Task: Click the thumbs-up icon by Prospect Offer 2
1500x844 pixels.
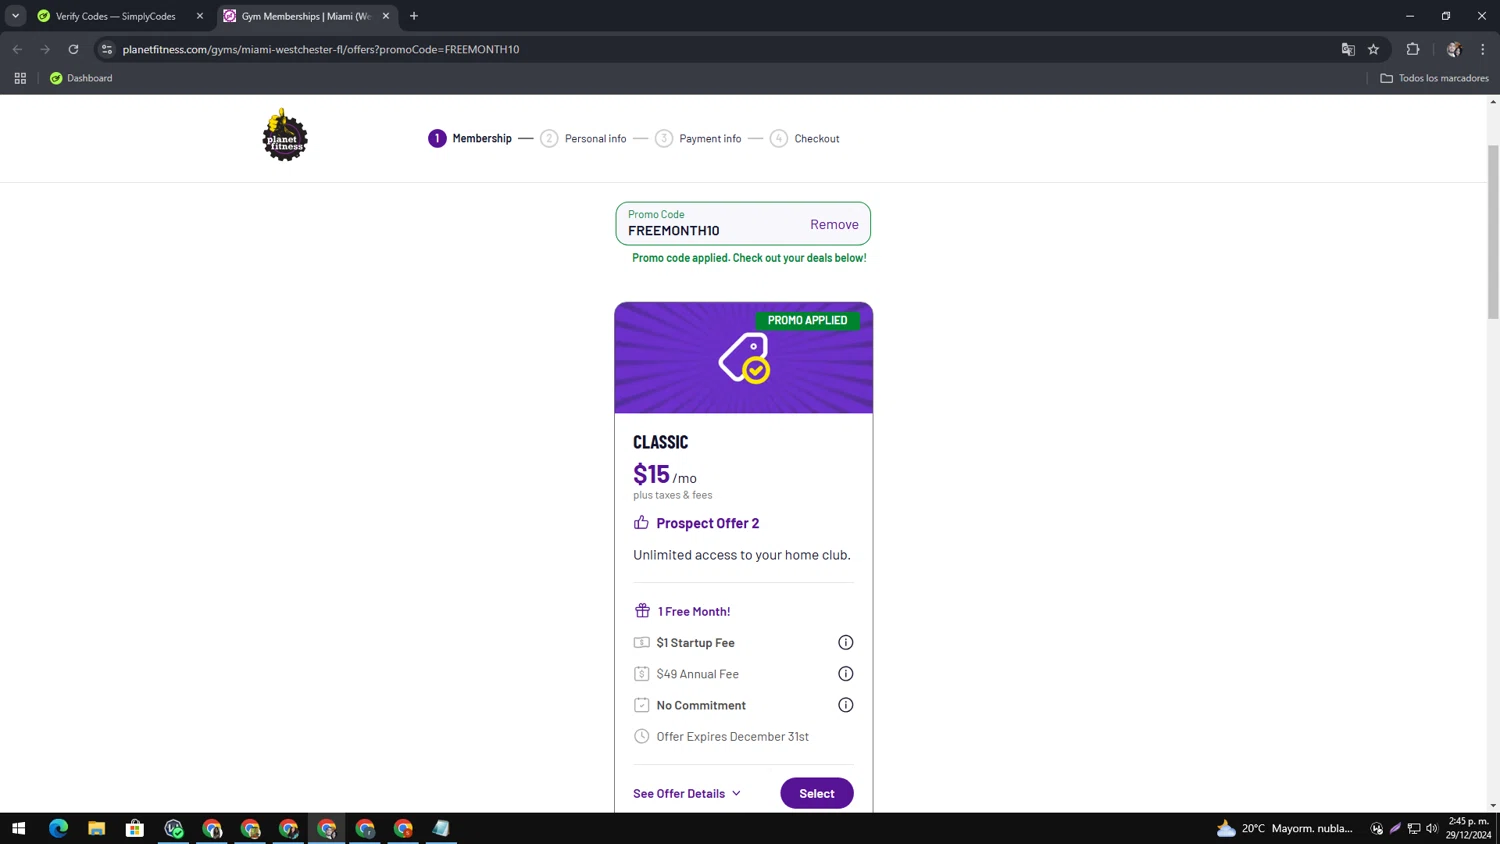Action: (641, 522)
